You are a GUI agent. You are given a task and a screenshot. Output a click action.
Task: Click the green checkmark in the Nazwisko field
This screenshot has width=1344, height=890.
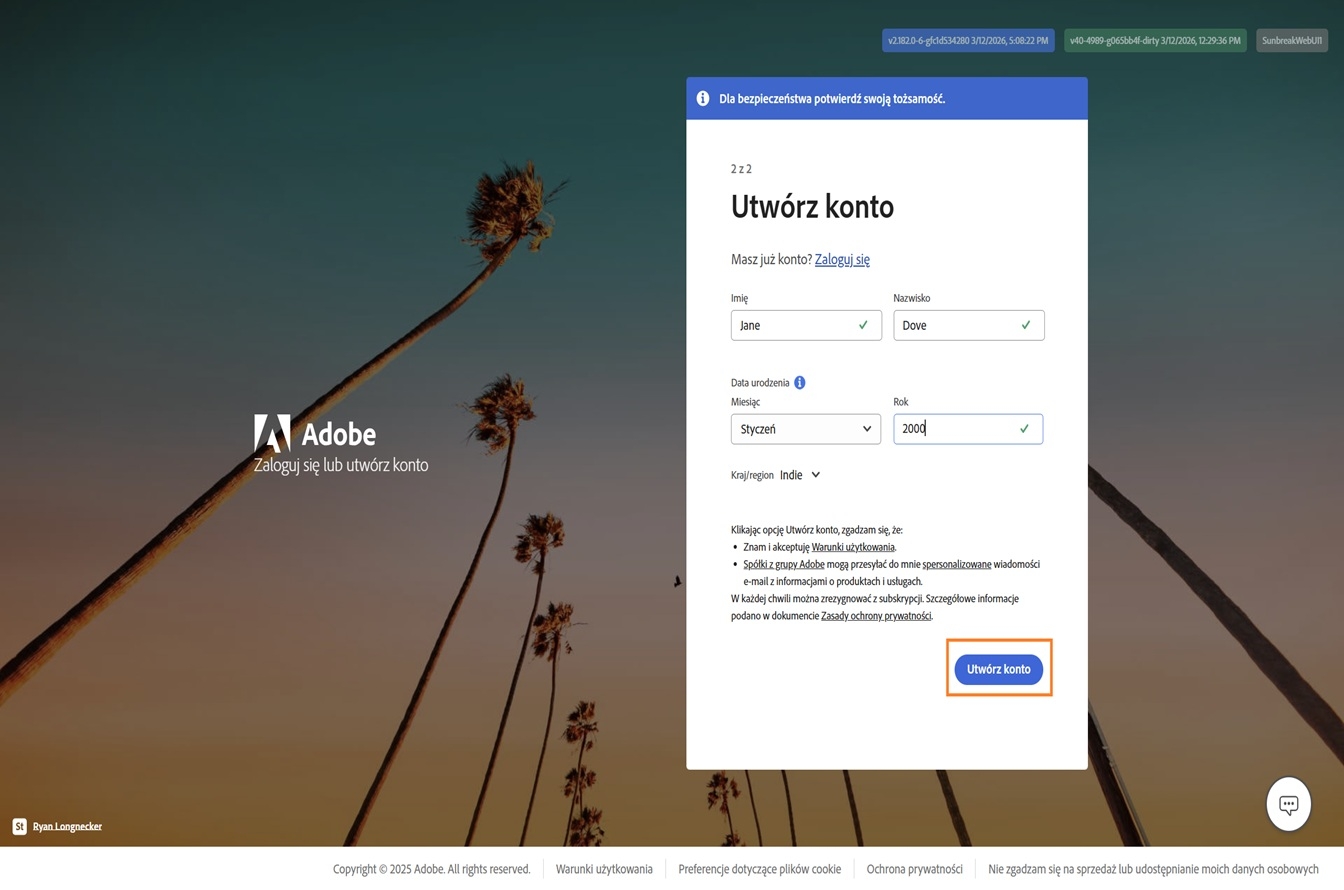point(1025,325)
